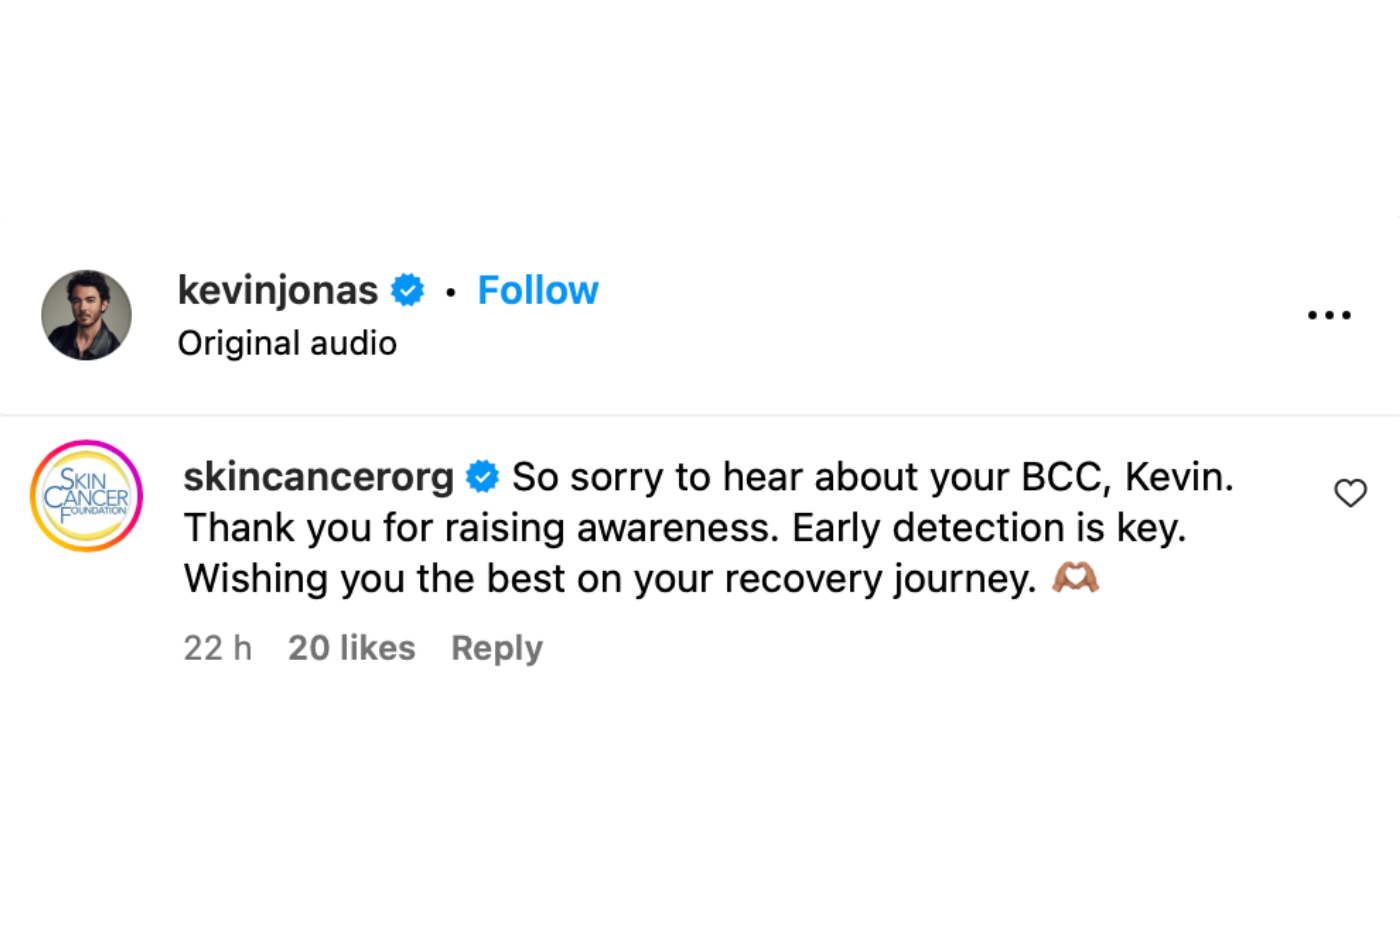1400x933 pixels.
Task: Open kevinjonas profile picture
Action: (x=86, y=315)
